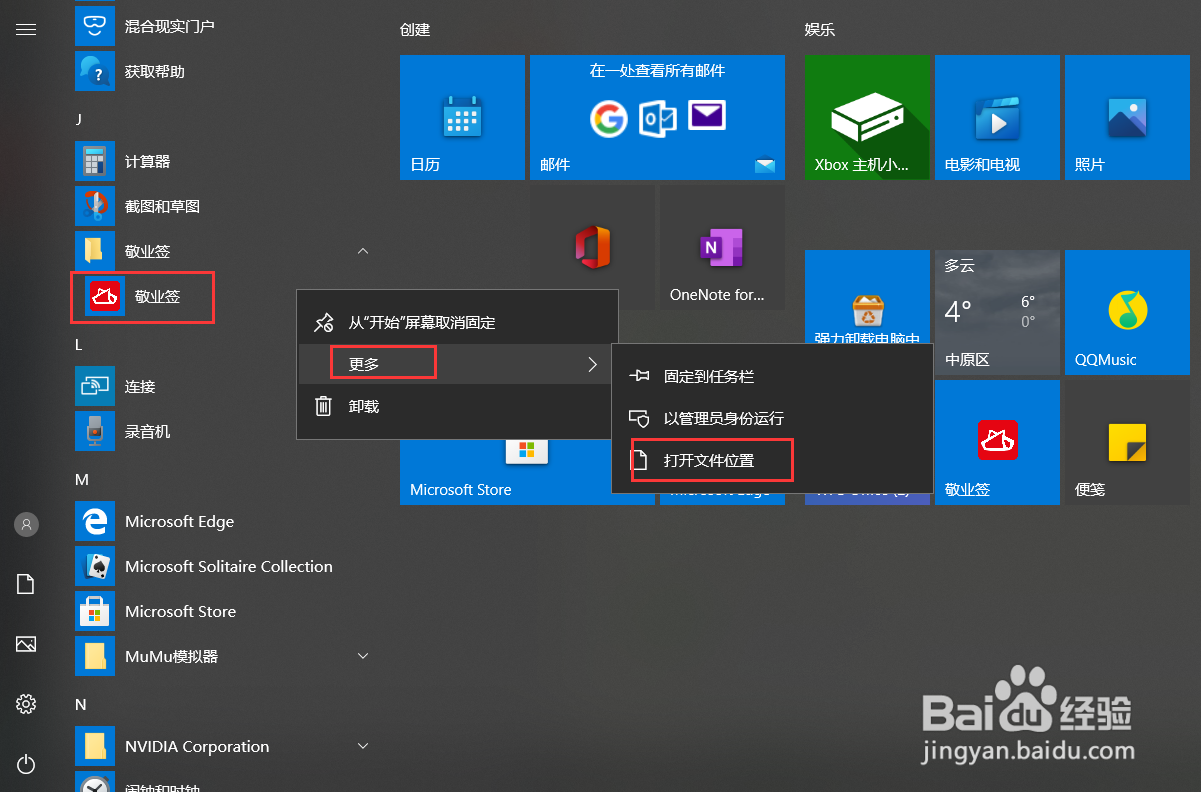This screenshot has width=1201, height=792.
Task: Open the 敬业签 tile in 娱乐 group
Action: pyautogui.click(x=997, y=442)
